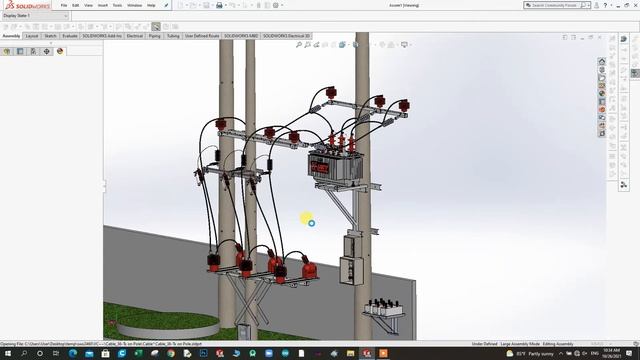Switch to the SOLIDWORKS MBD tab

241,36
